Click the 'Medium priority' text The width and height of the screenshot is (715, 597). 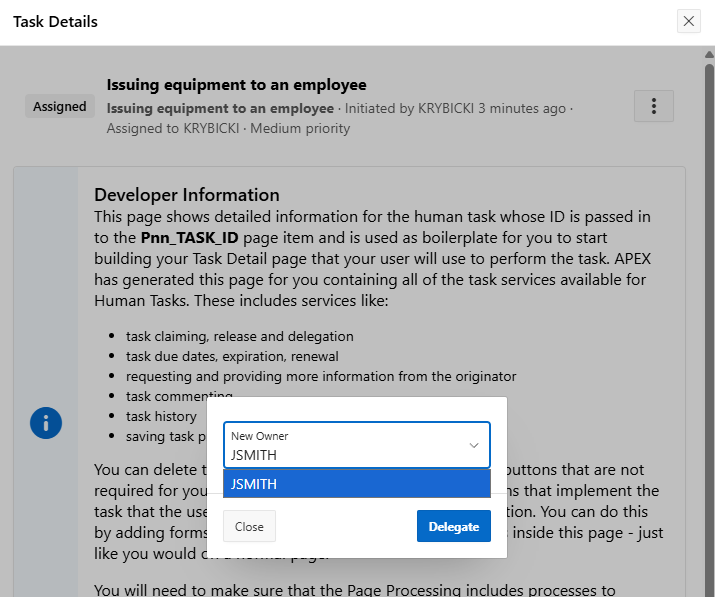[300, 128]
